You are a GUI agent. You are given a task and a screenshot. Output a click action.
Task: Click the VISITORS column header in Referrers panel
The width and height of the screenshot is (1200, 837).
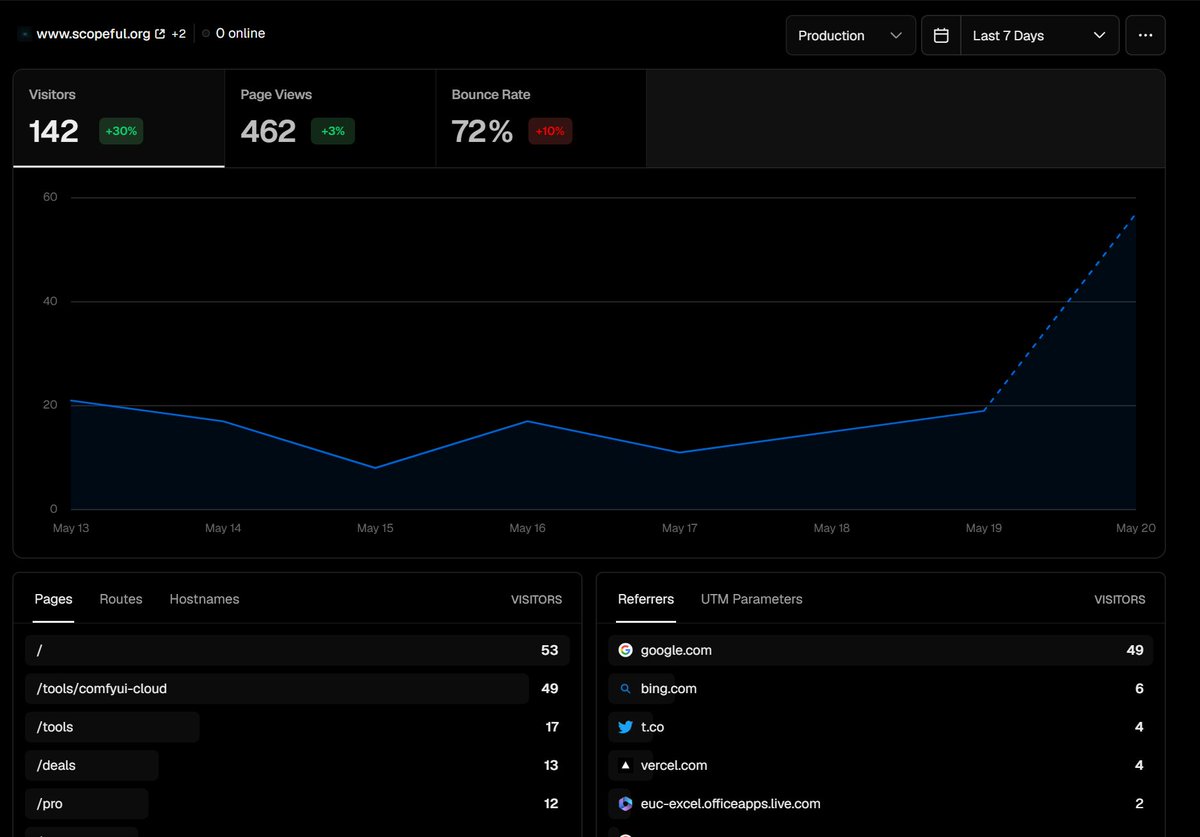coord(1120,600)
